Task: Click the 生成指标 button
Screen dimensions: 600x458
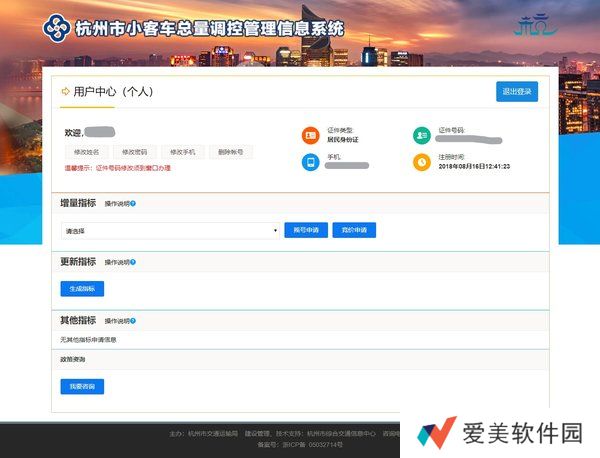Action: click(x=82, y=289)
